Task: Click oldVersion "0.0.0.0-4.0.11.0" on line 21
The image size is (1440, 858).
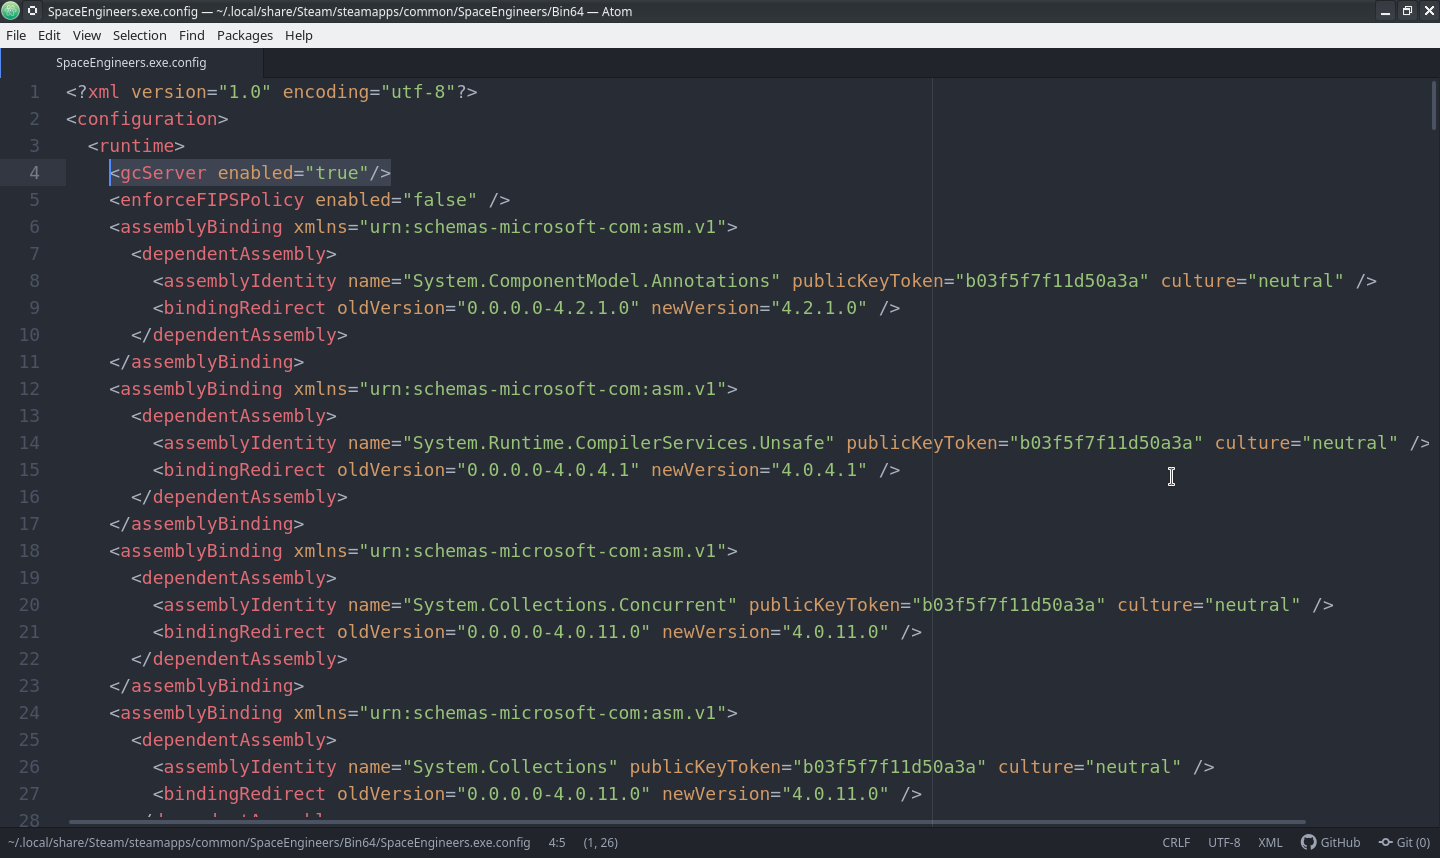Action: point(554,632)
